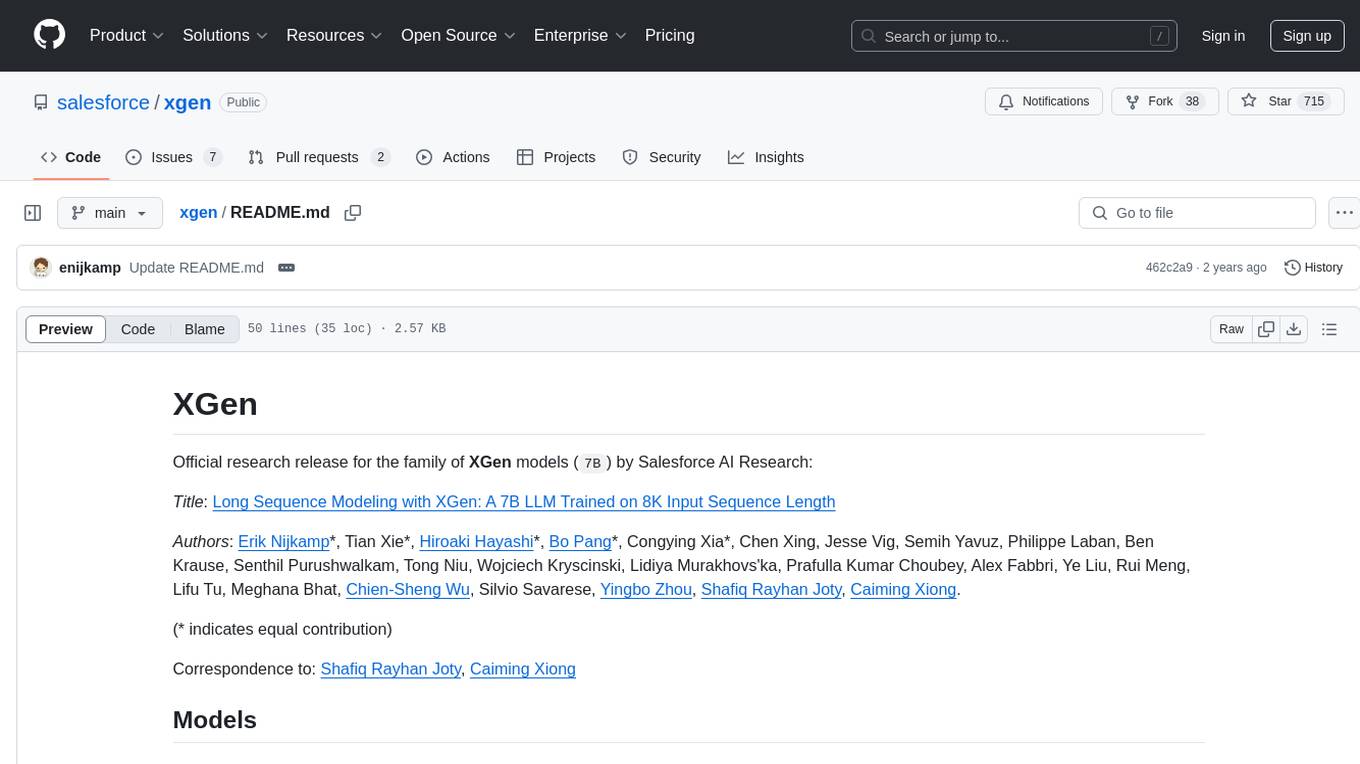This screenshot has width=1360, height=764.
Task: Go to xgen root in breadcrumb
Action: (198, 212)
